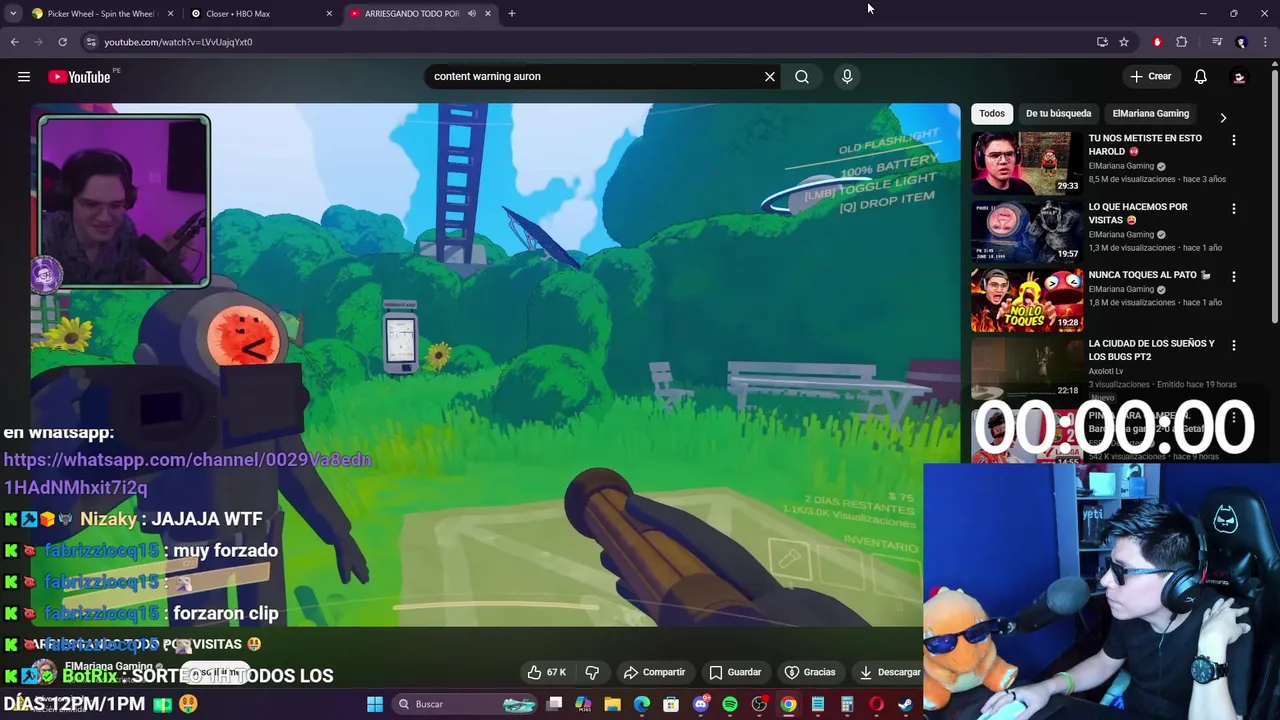
Task: Select the 'ElMariana Gaming' filter chip
Action: click(x=1150, y=113)
